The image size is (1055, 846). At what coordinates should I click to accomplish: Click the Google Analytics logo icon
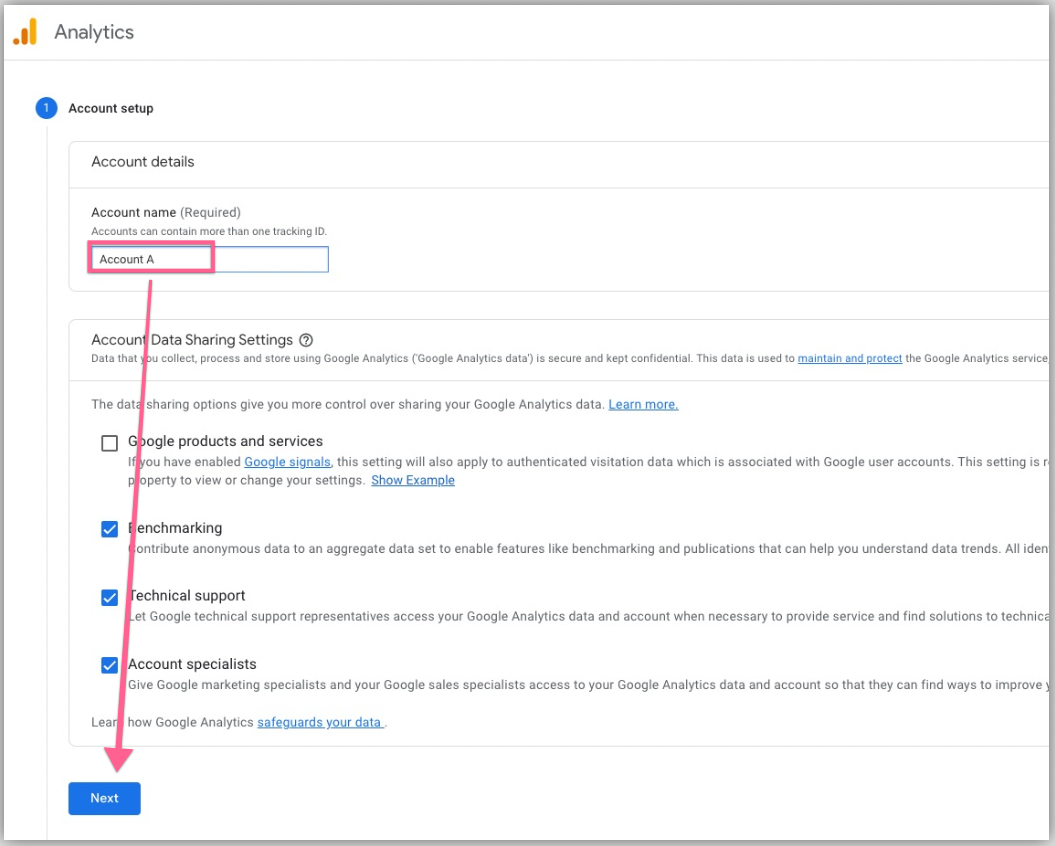[x=25, y=32]
